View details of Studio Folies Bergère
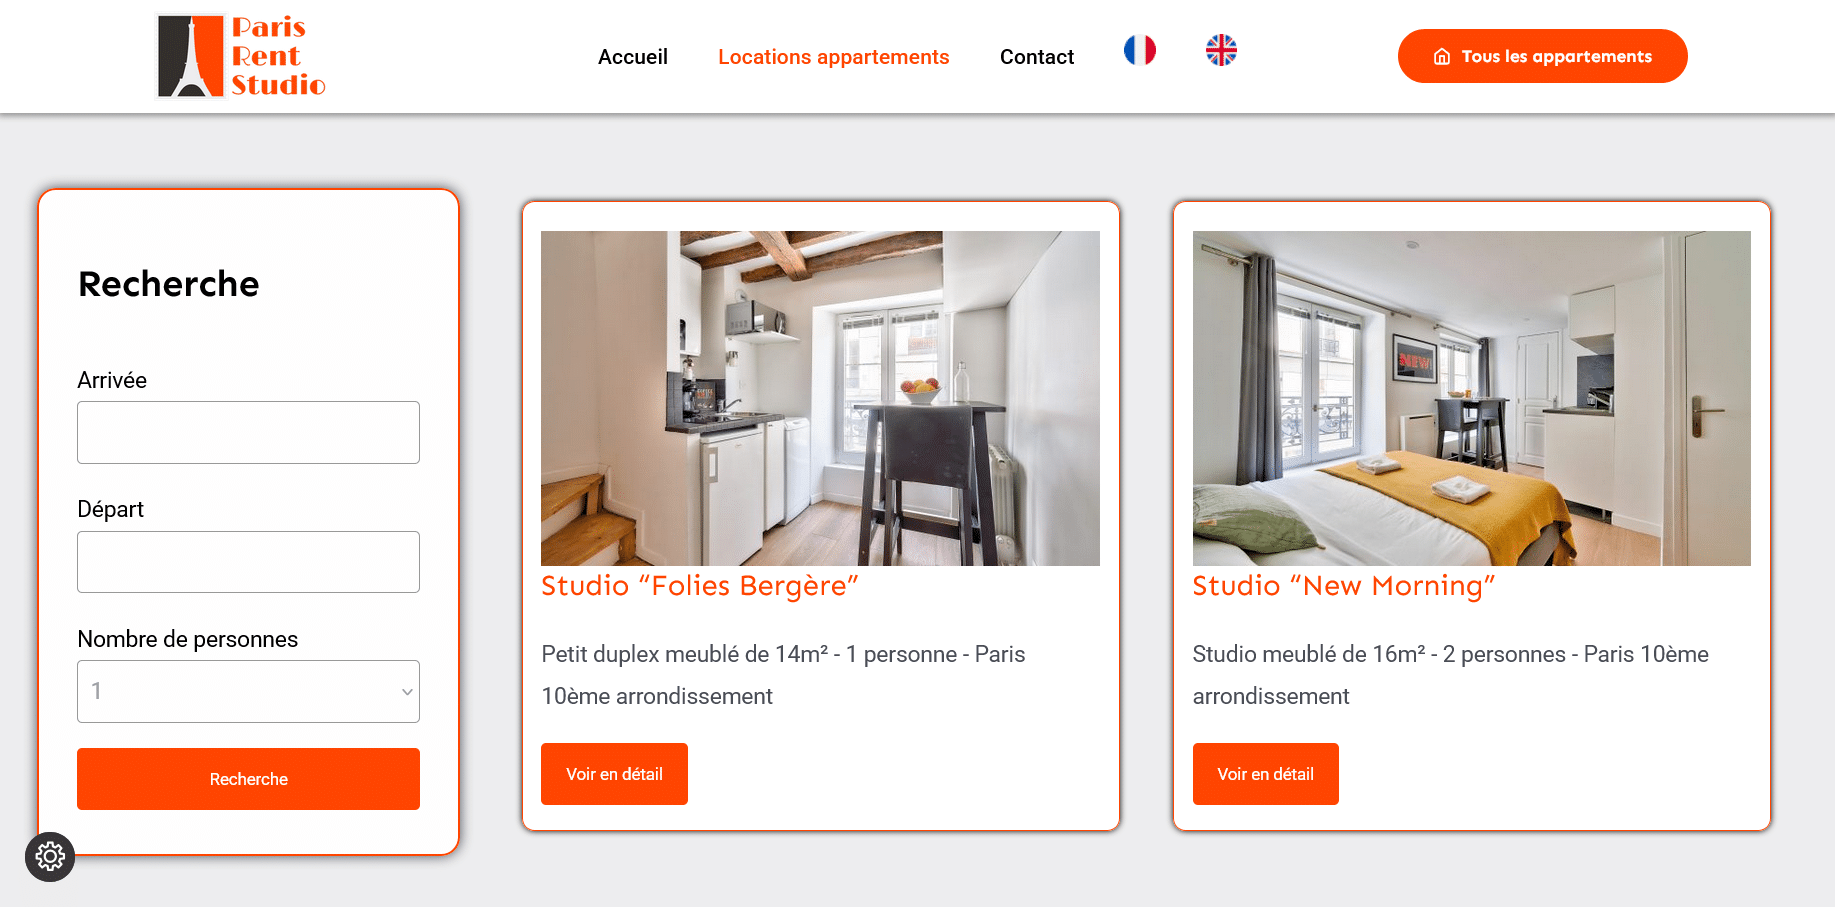The height and width of the screenshot is (907, 1835). pyautogui.click(x=614, y=774)
